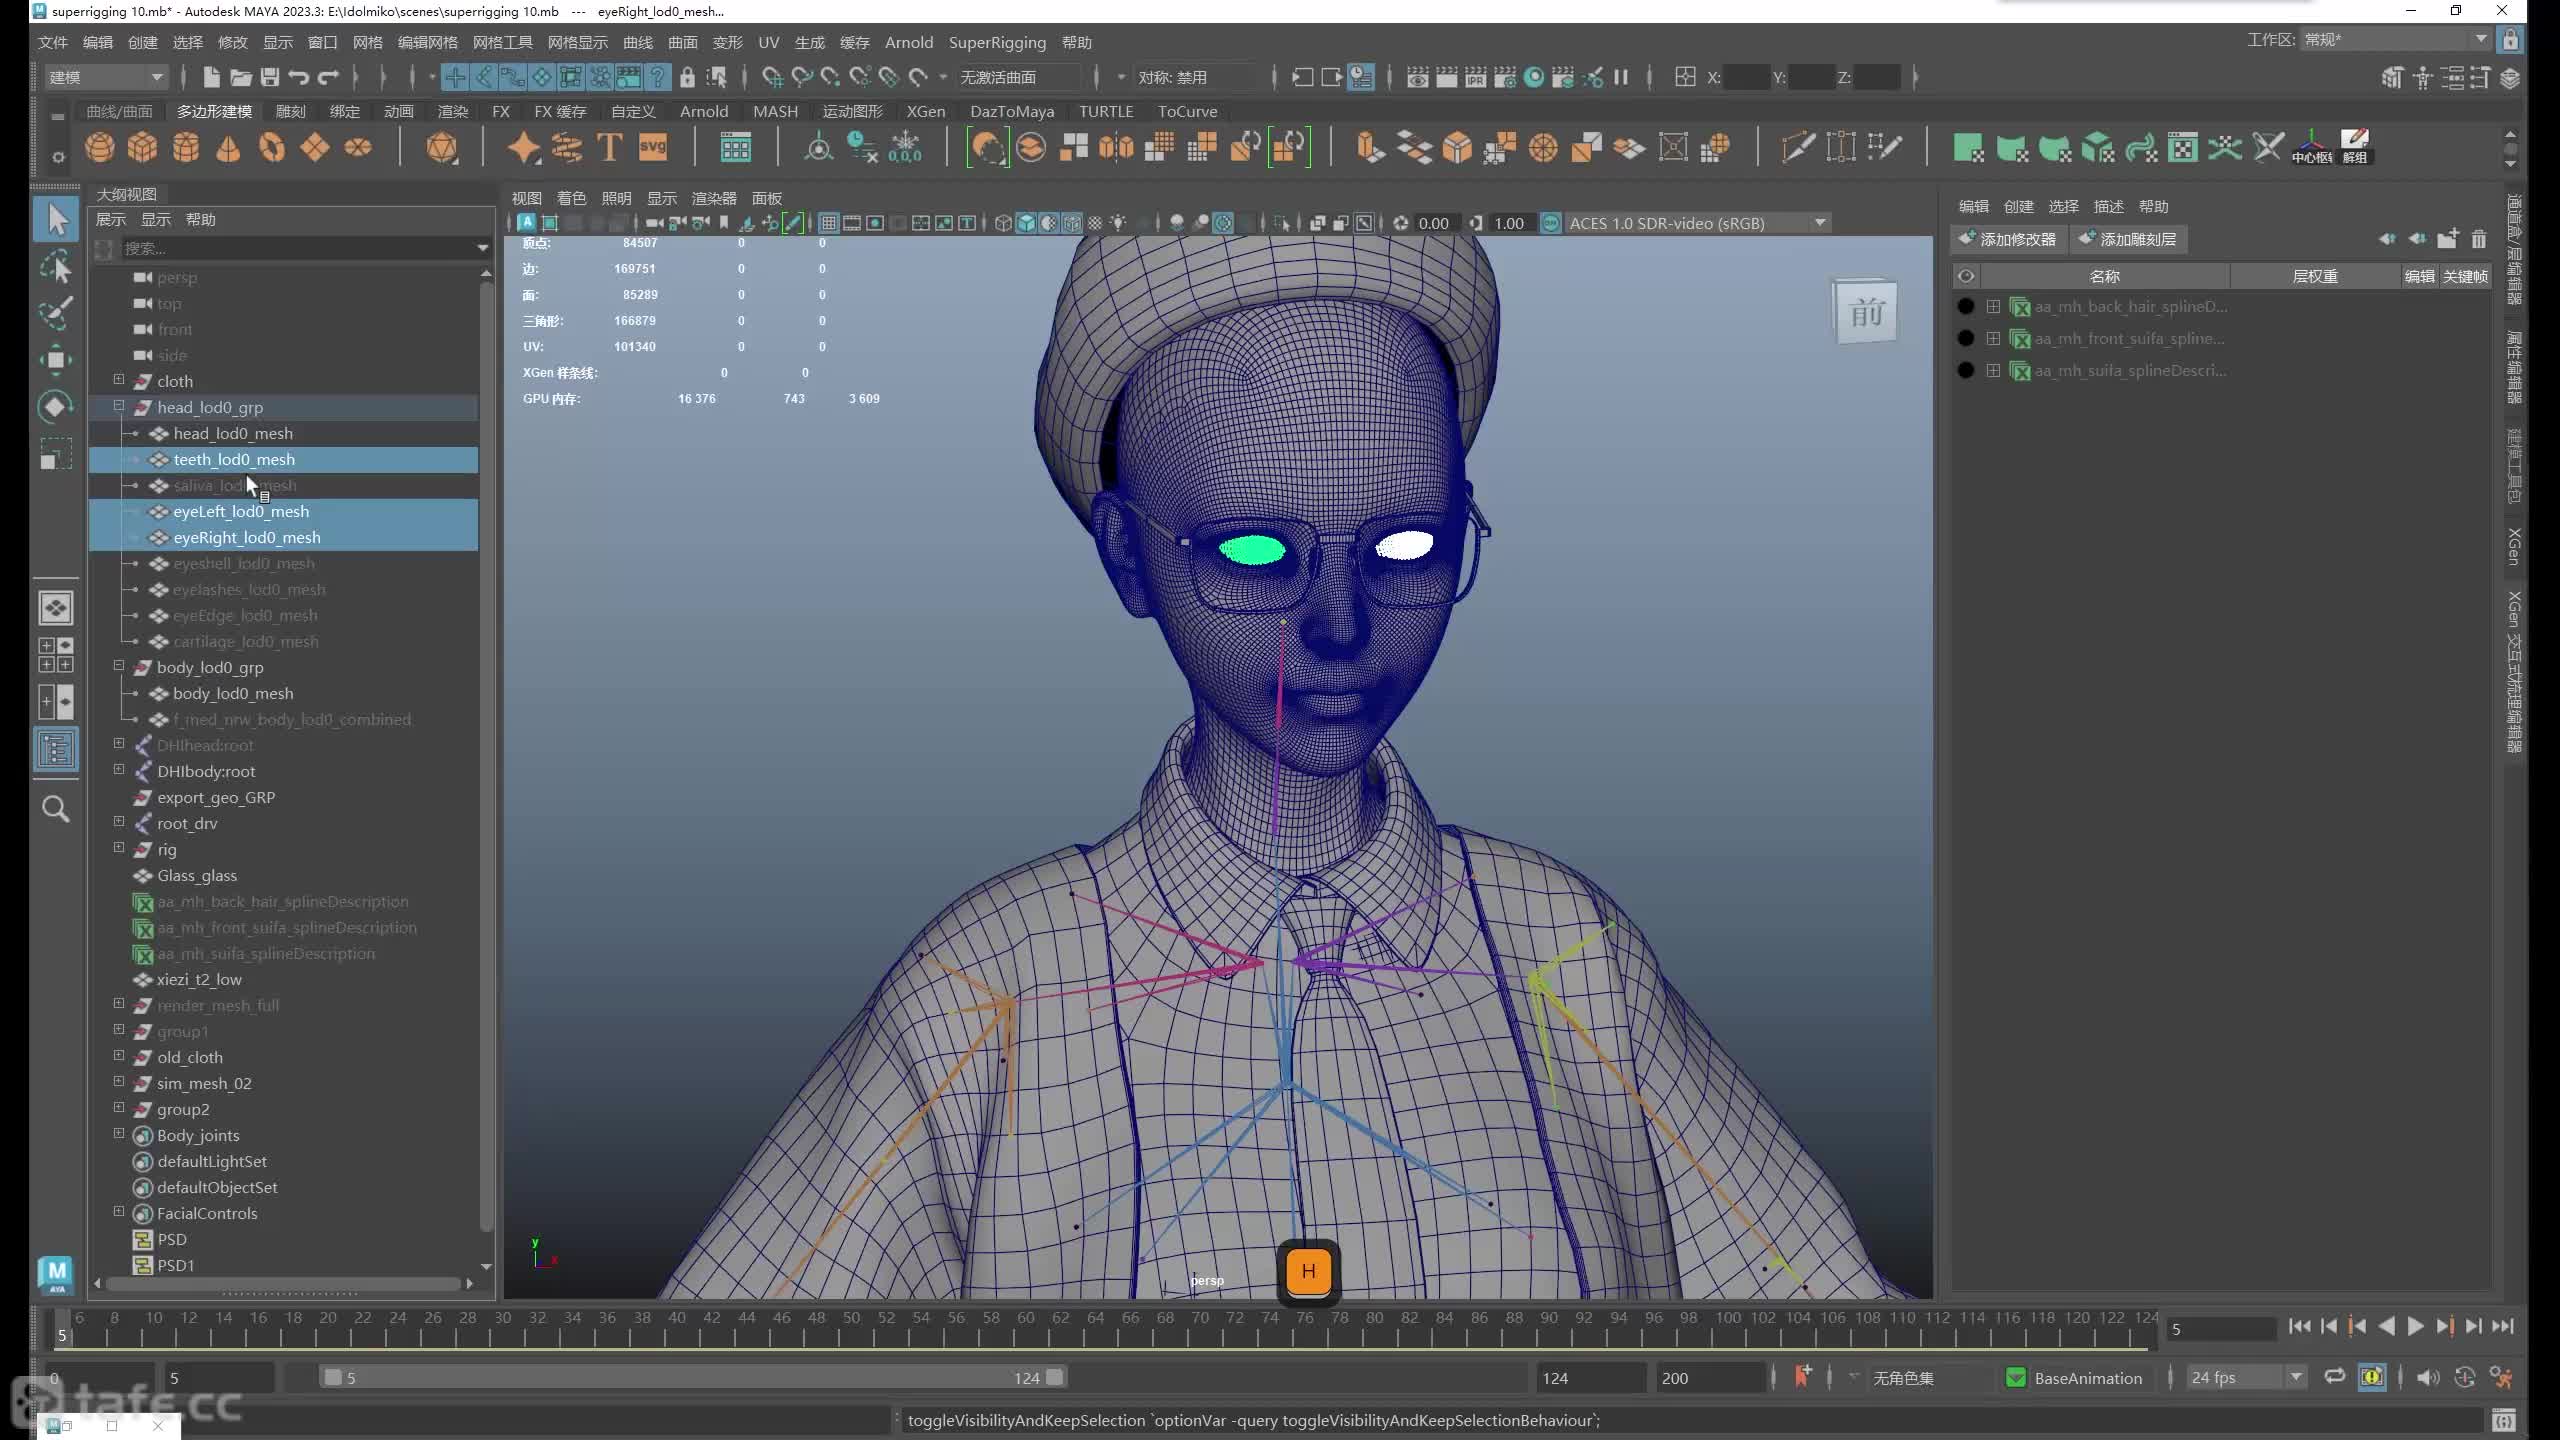Activate the Move tool in toolbox
The height and width of the screenshot is (1440, 2560).
(x=56, y=360)
